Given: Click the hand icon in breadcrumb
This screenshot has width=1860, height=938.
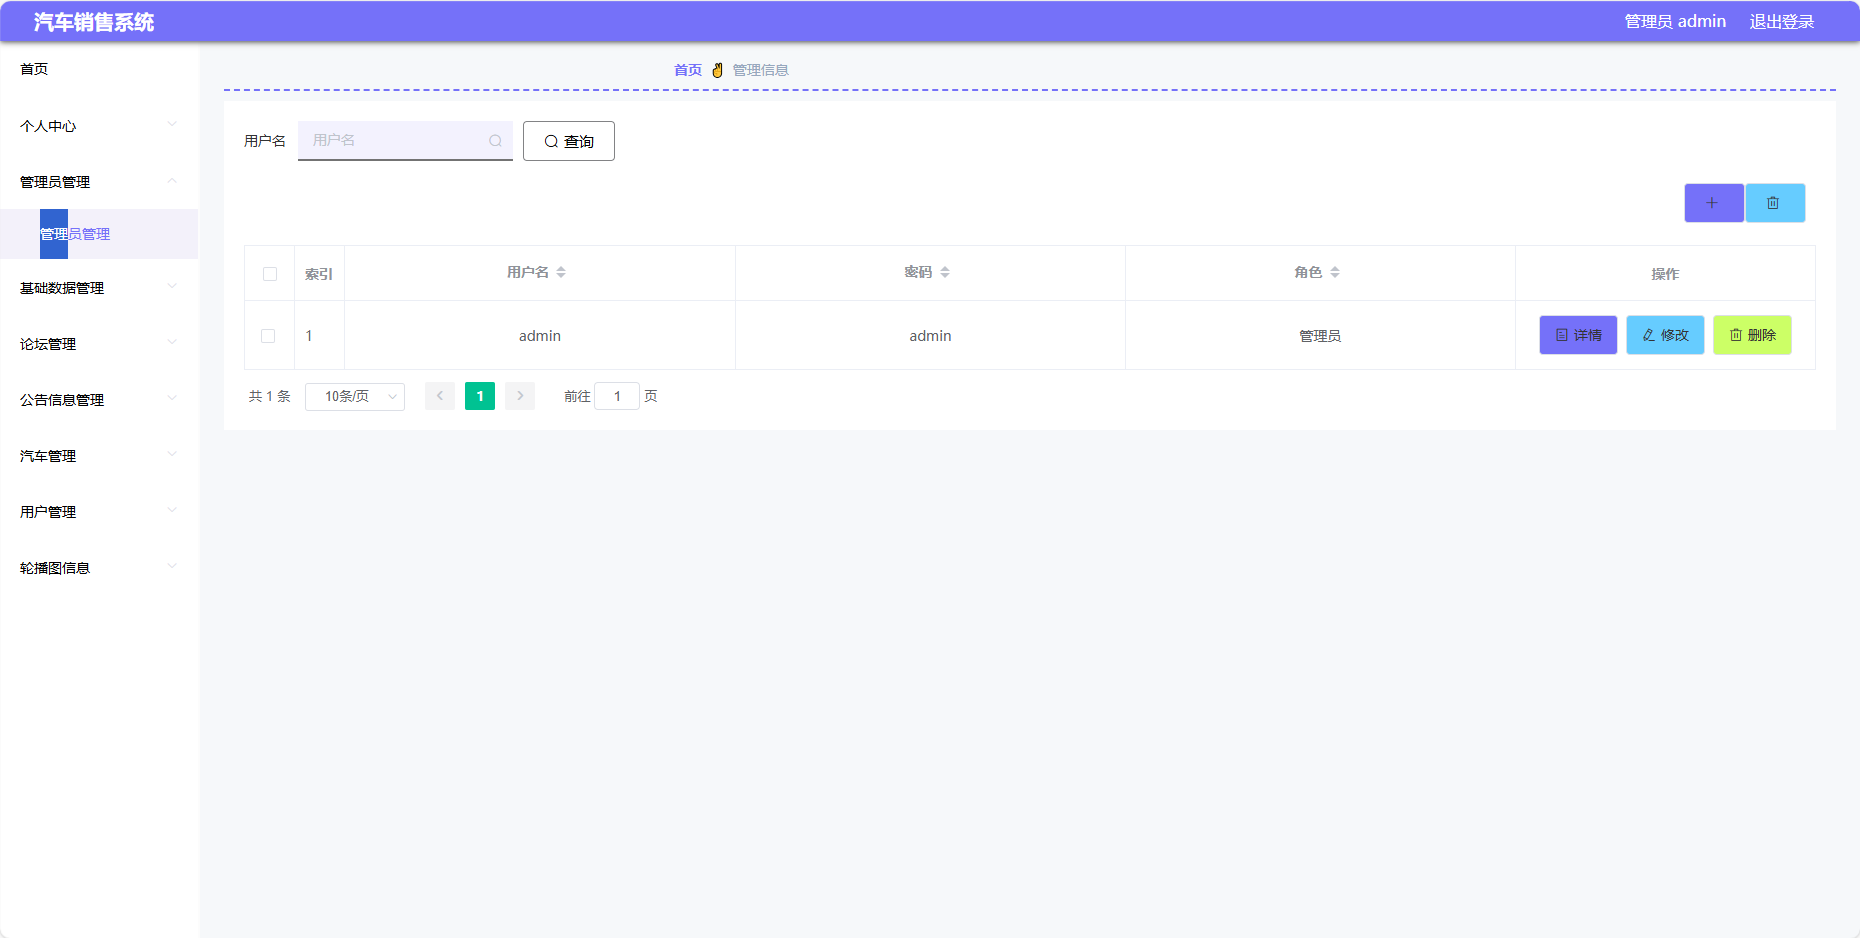Looking at the screenshot, I should click(717, 70).
